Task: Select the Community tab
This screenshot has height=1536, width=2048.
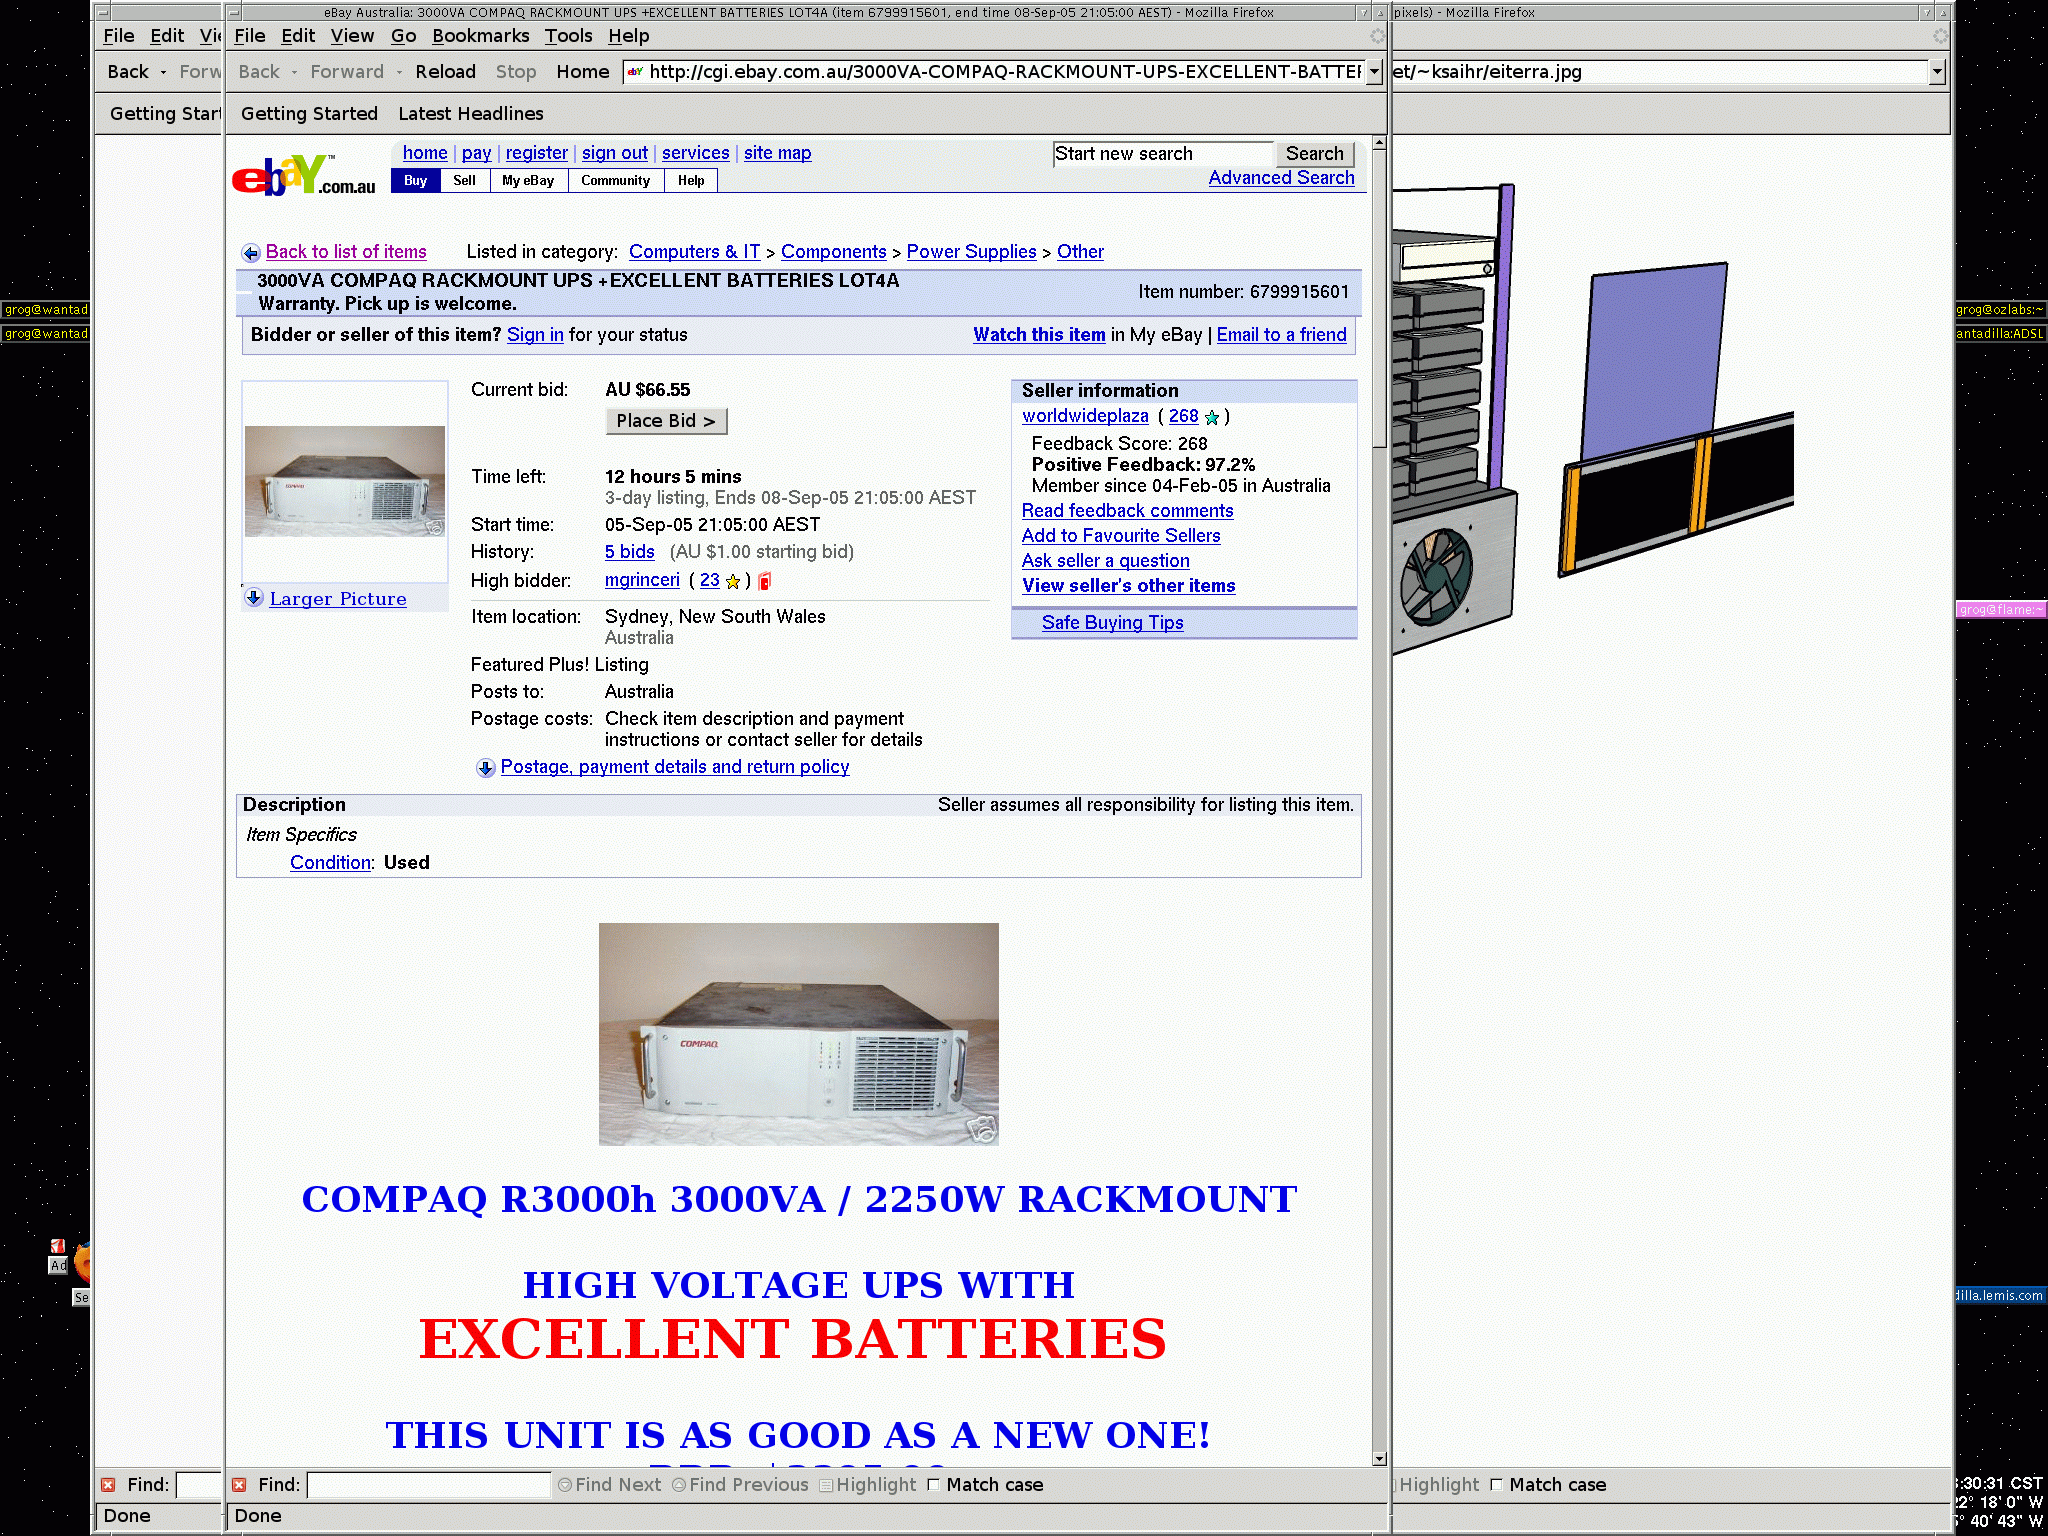Action: pyautogui.click(x=616, y=181)
